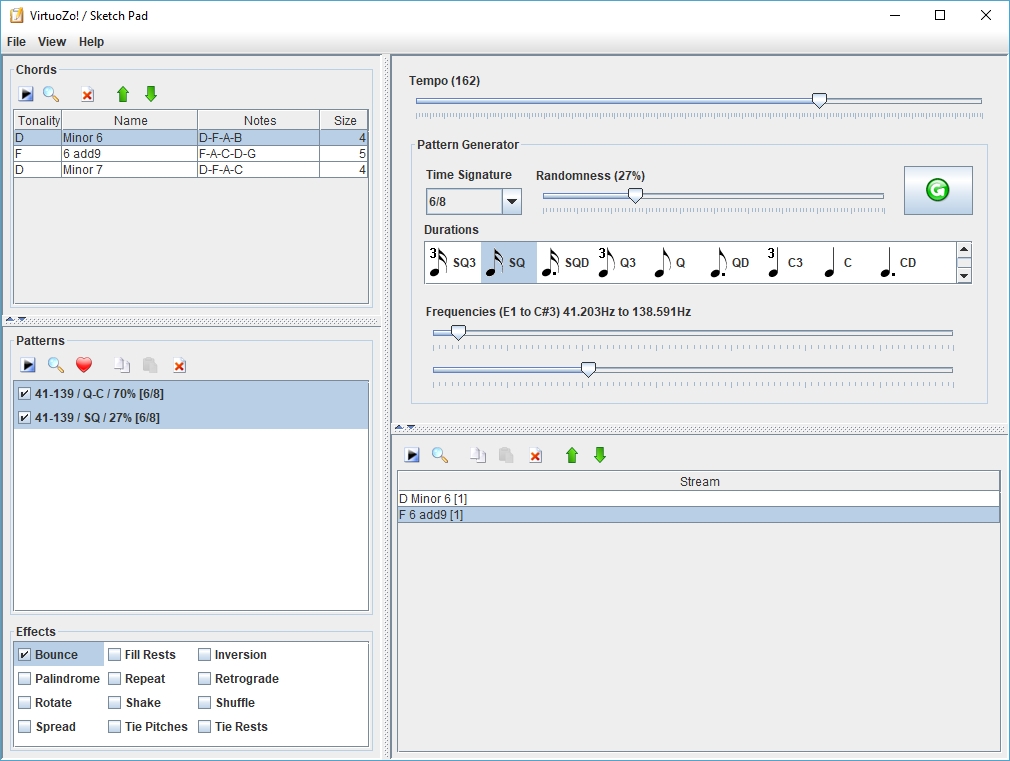Move chord up with green arrow in Chords
The image size is (1010, 761).
(123, 94)
